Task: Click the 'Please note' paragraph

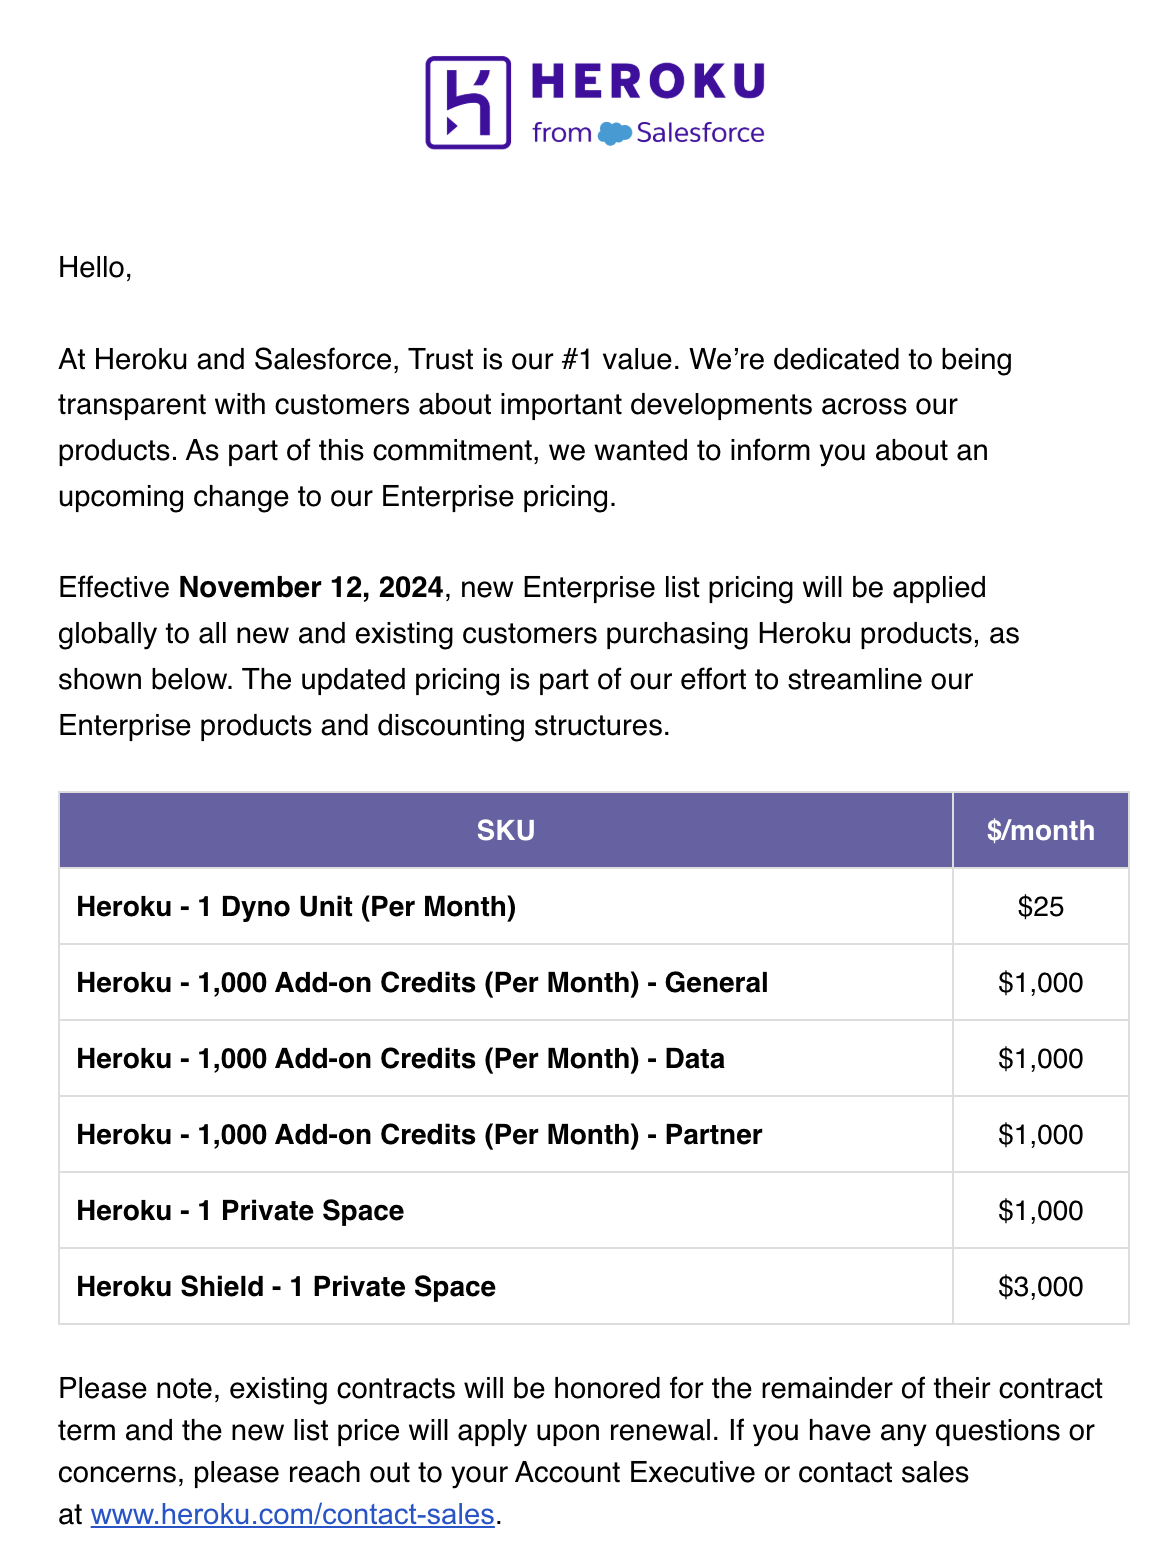Action: tap(580, 1430)
